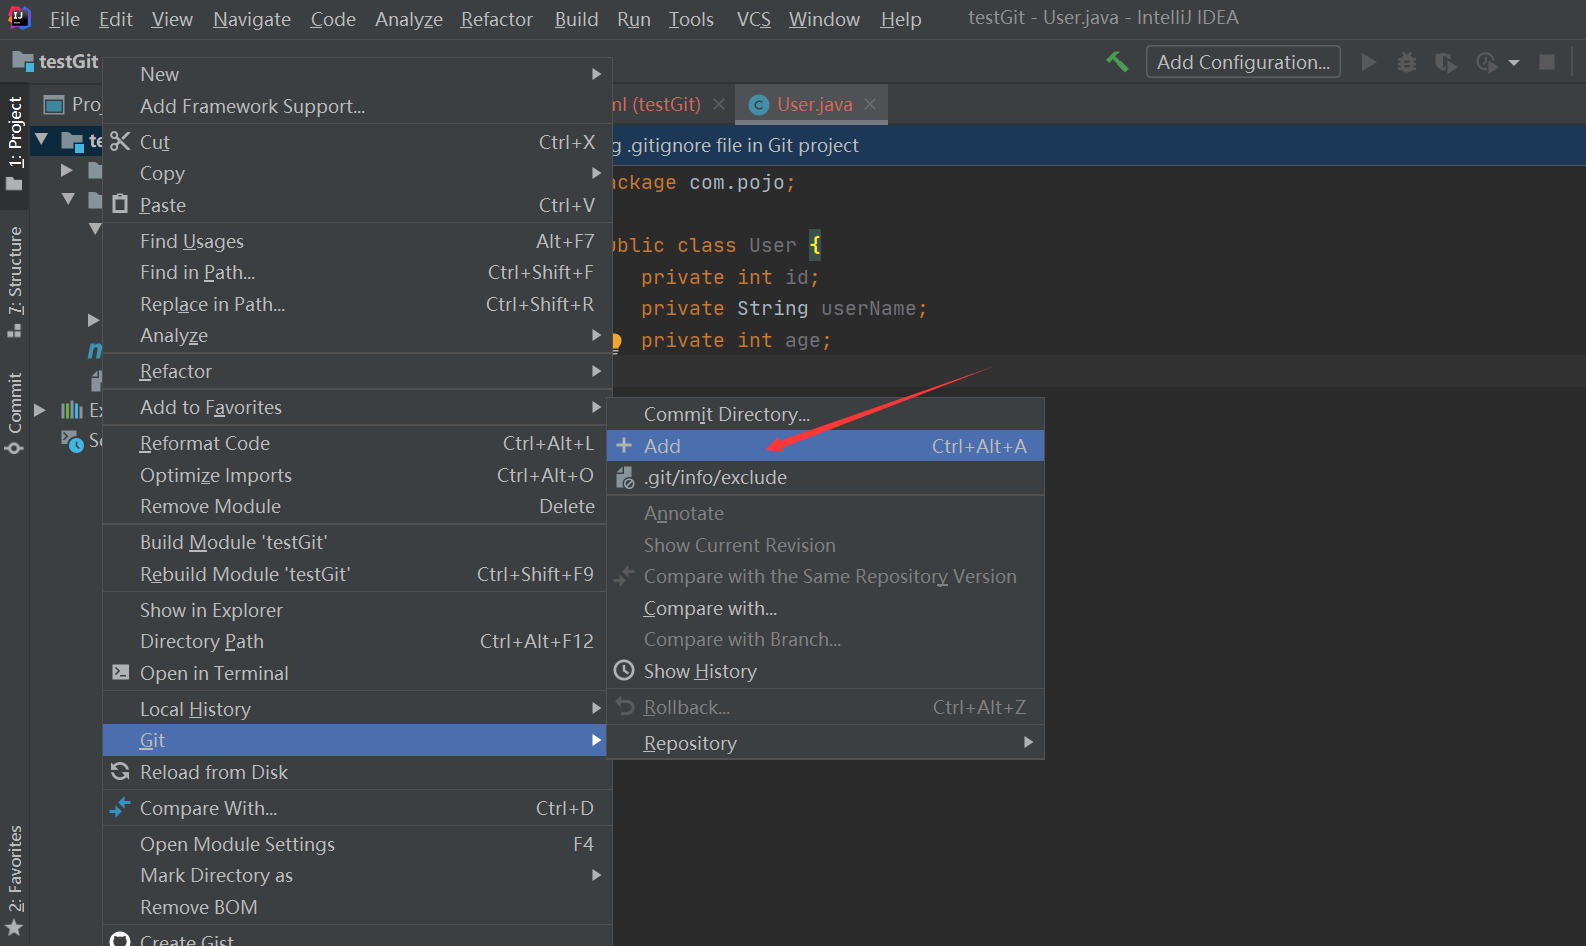Open the profiler run dropdown arrow
This screenshot has height=946, width=1586.
tap(1514, 62)
